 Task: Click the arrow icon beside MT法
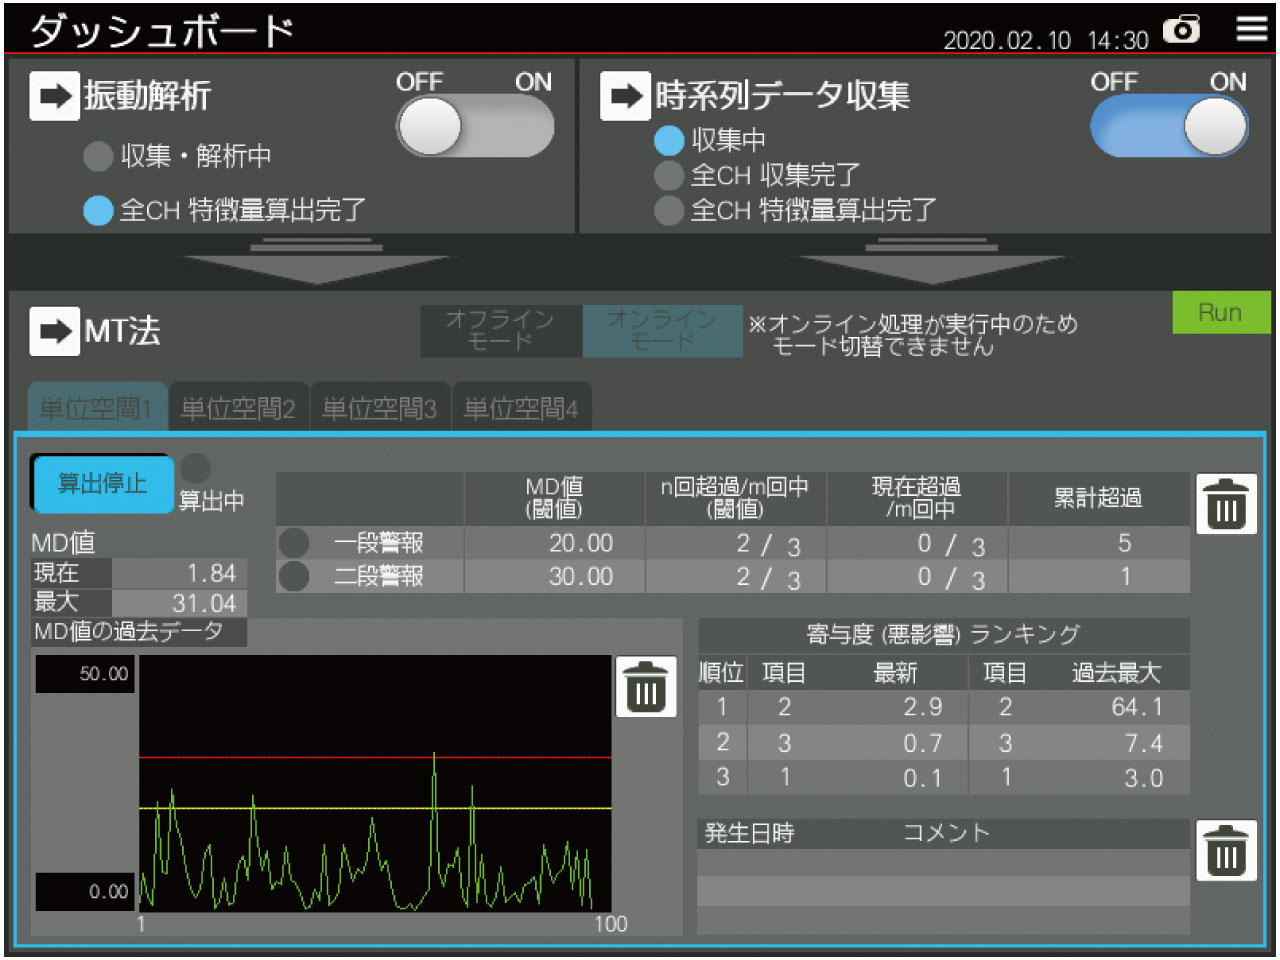[x=54, y=331]
